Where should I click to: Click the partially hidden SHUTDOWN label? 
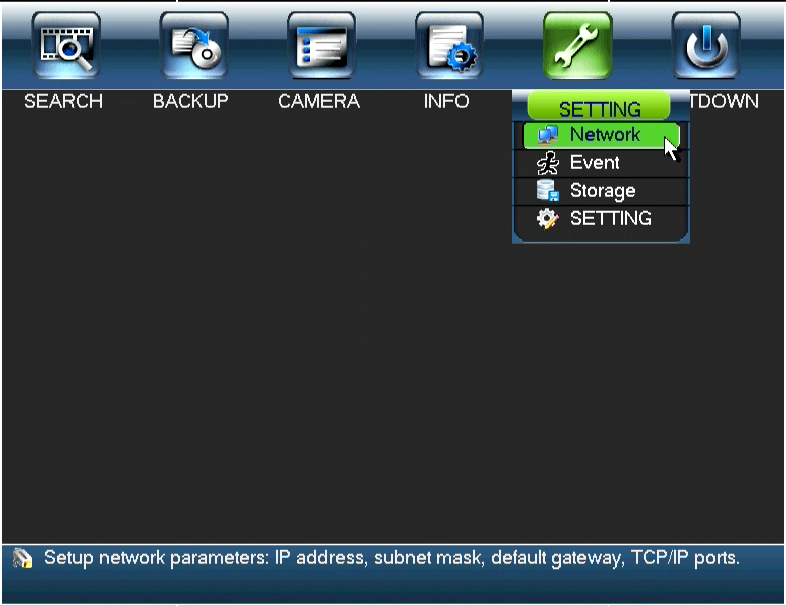[x=724, y=101]
